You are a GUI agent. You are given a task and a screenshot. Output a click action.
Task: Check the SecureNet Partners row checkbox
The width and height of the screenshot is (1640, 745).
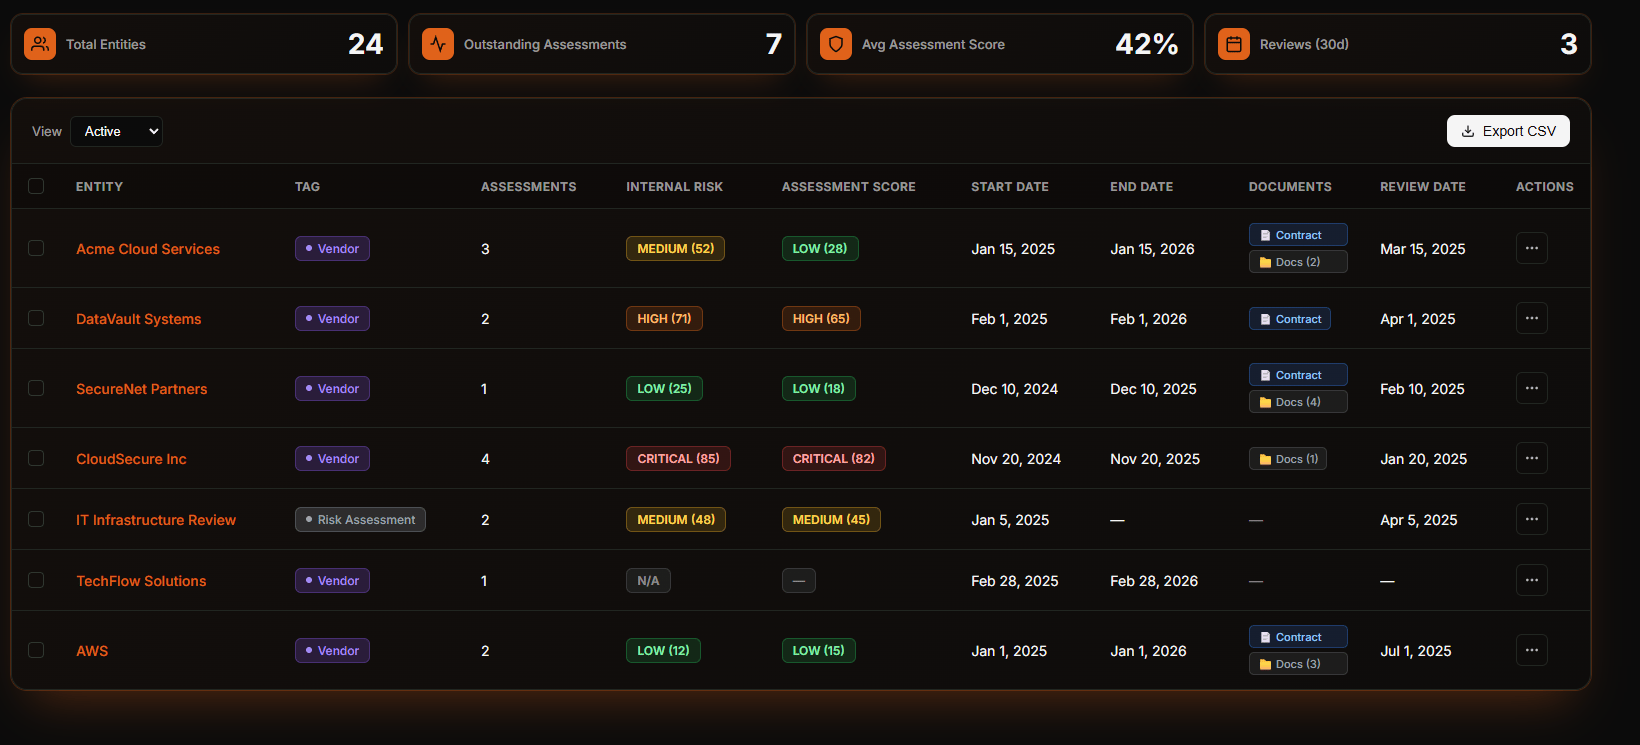tap(36, 388)
